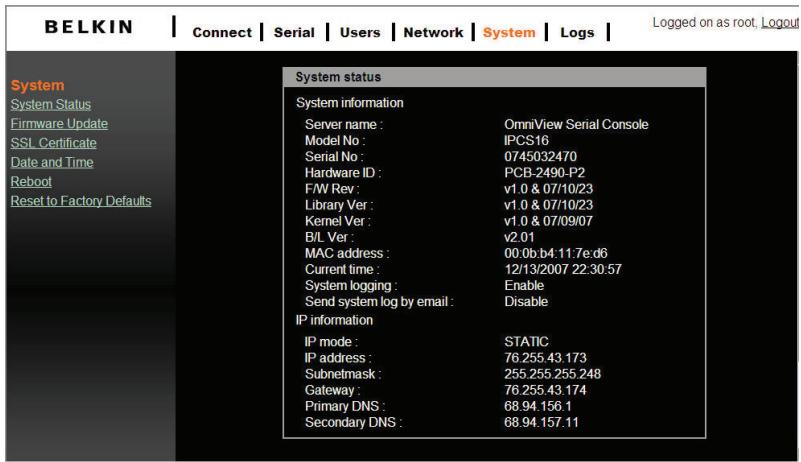Click the System information heading
Screen dimensions: 801x462
pos(349,103)
